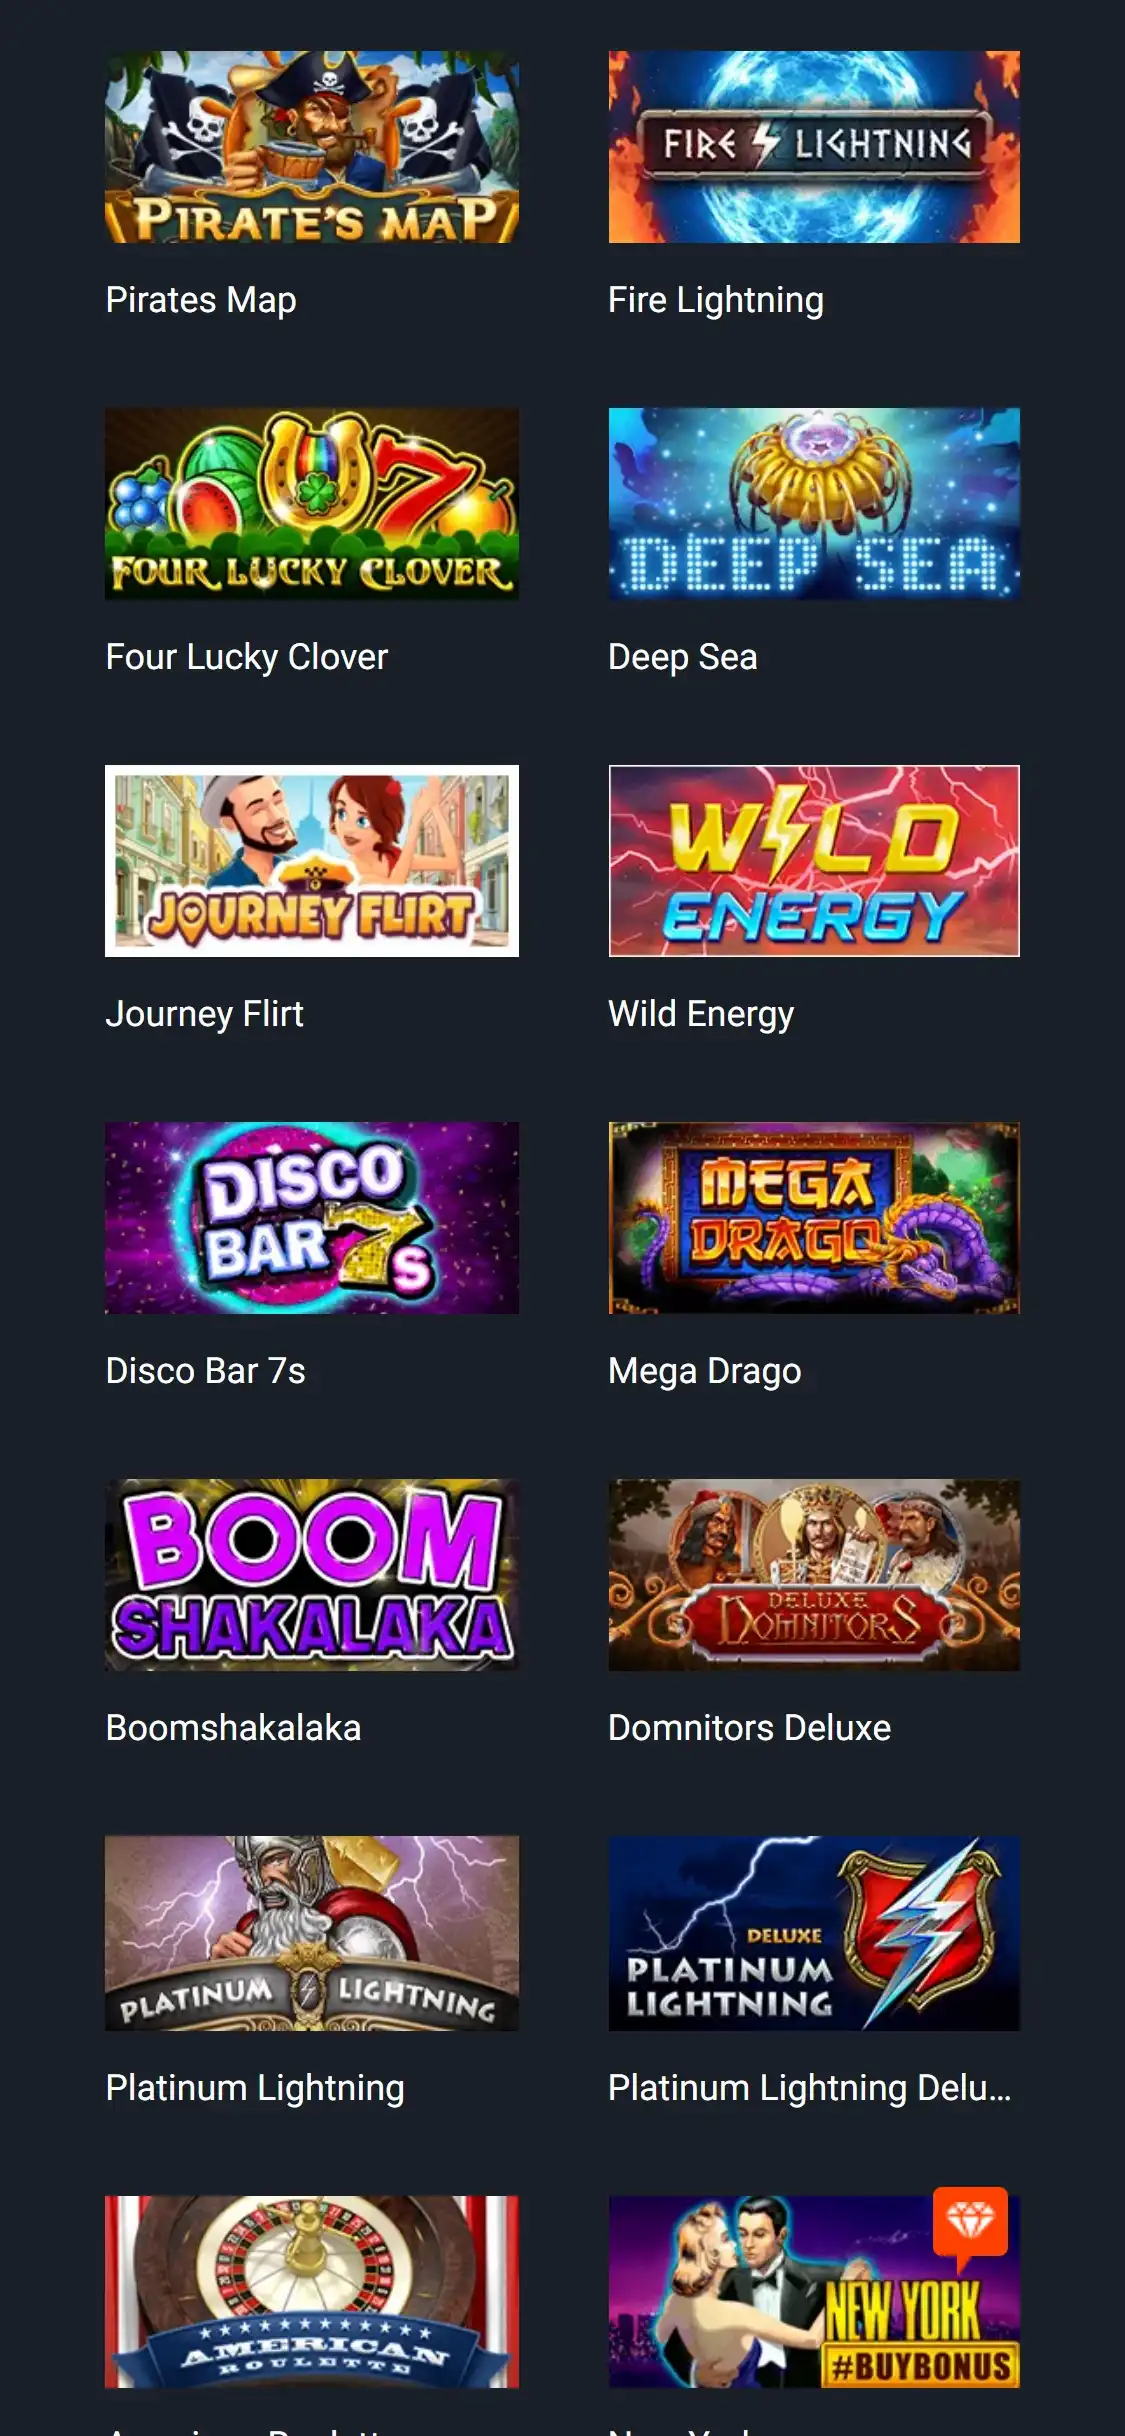Viewport: 1125px width, 2436px height.
Task: Select the Boomshakalaka title link
Action: [x=233, y=1728]
